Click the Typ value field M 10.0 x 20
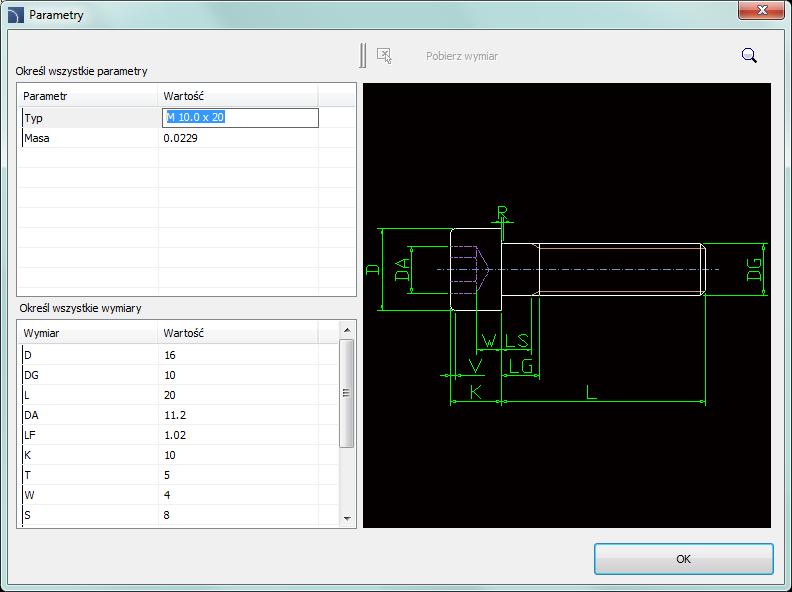 click(x=240, y=118)
